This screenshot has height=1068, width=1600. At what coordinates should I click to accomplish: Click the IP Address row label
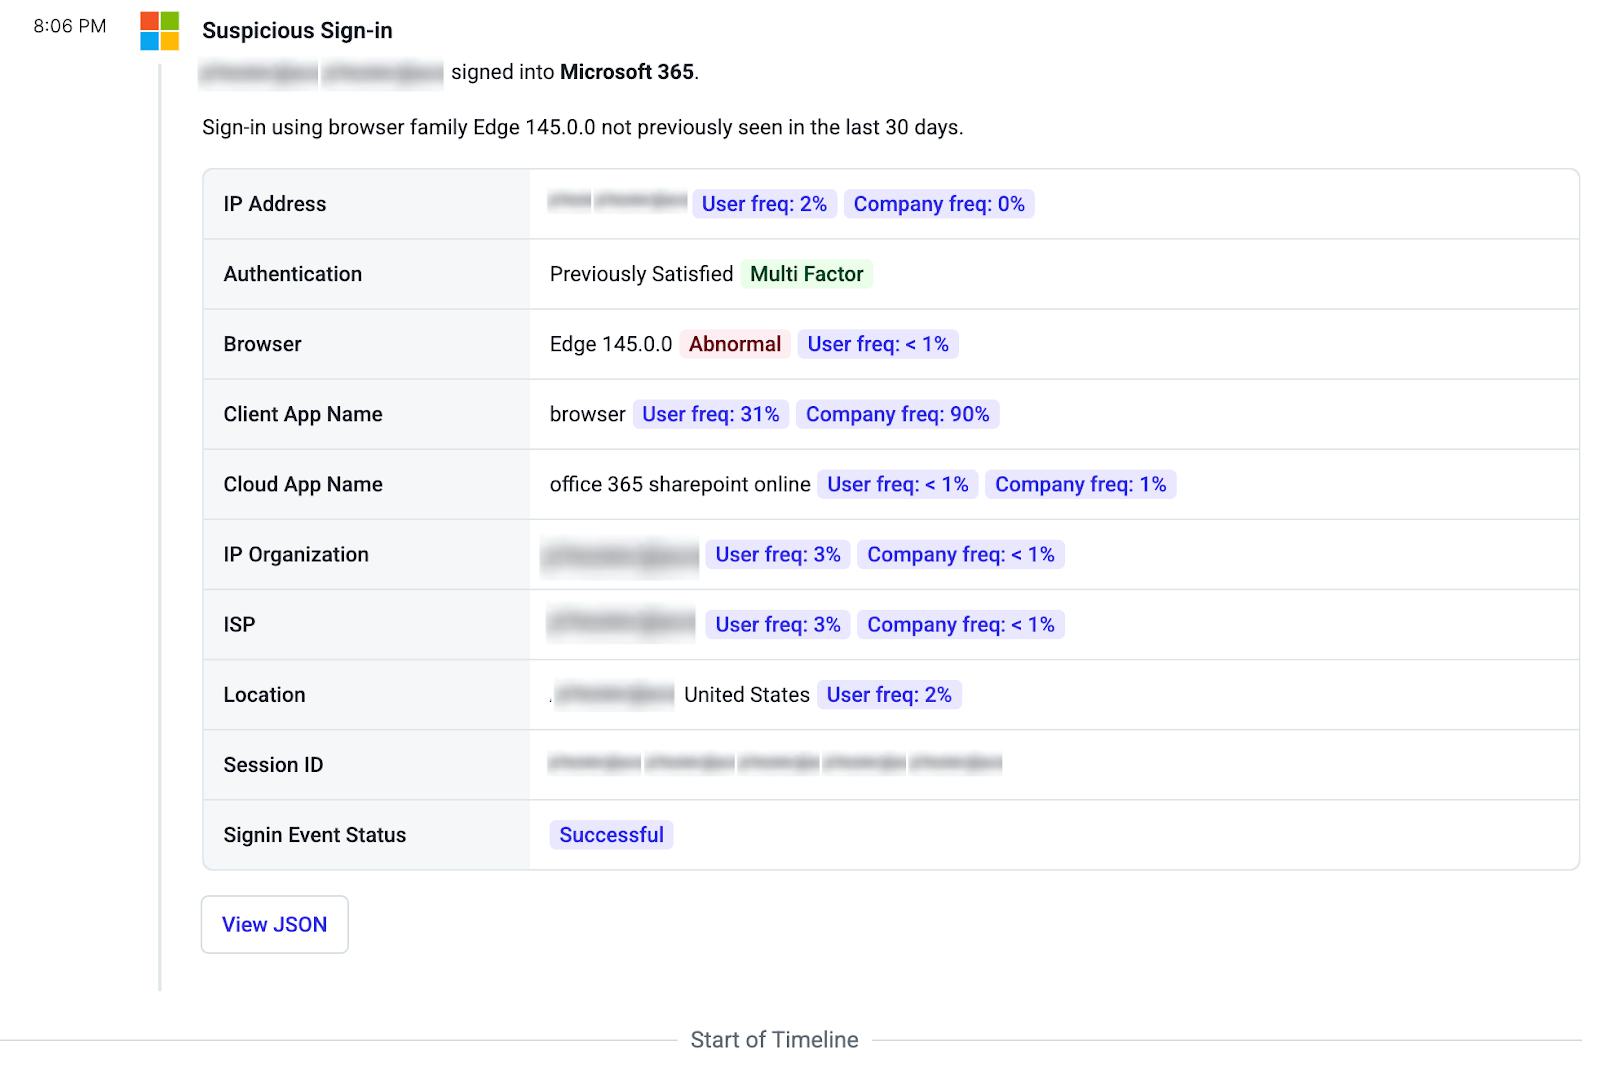click(275, 204)
